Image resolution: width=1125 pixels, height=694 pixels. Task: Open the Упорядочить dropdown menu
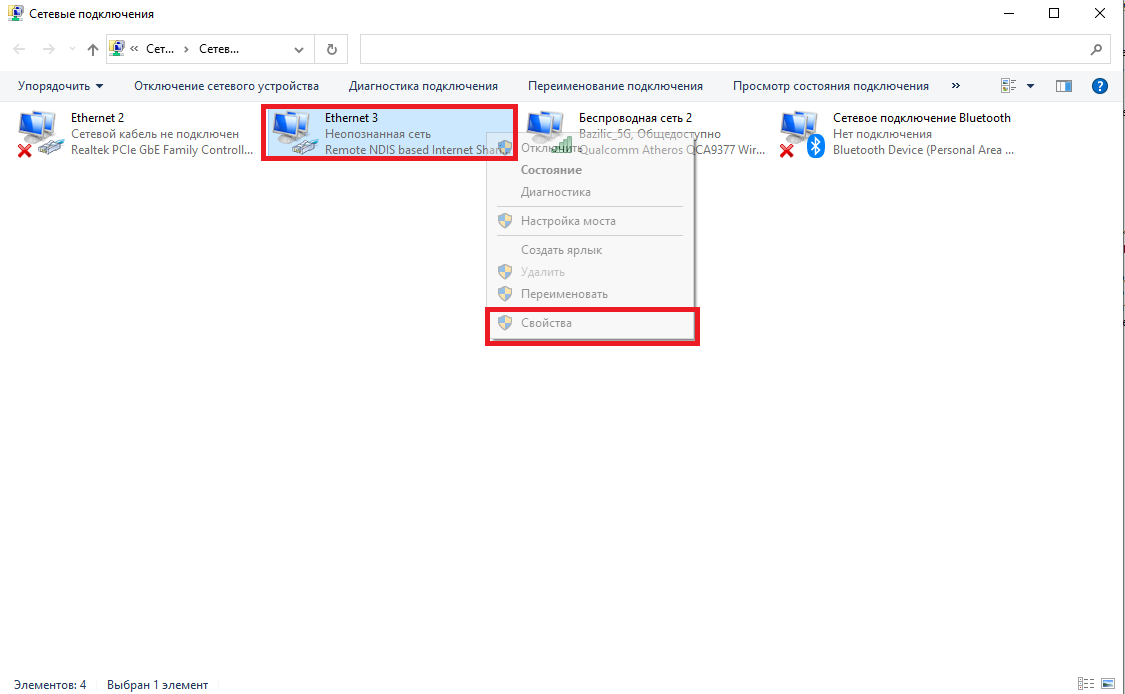(60, 86)
